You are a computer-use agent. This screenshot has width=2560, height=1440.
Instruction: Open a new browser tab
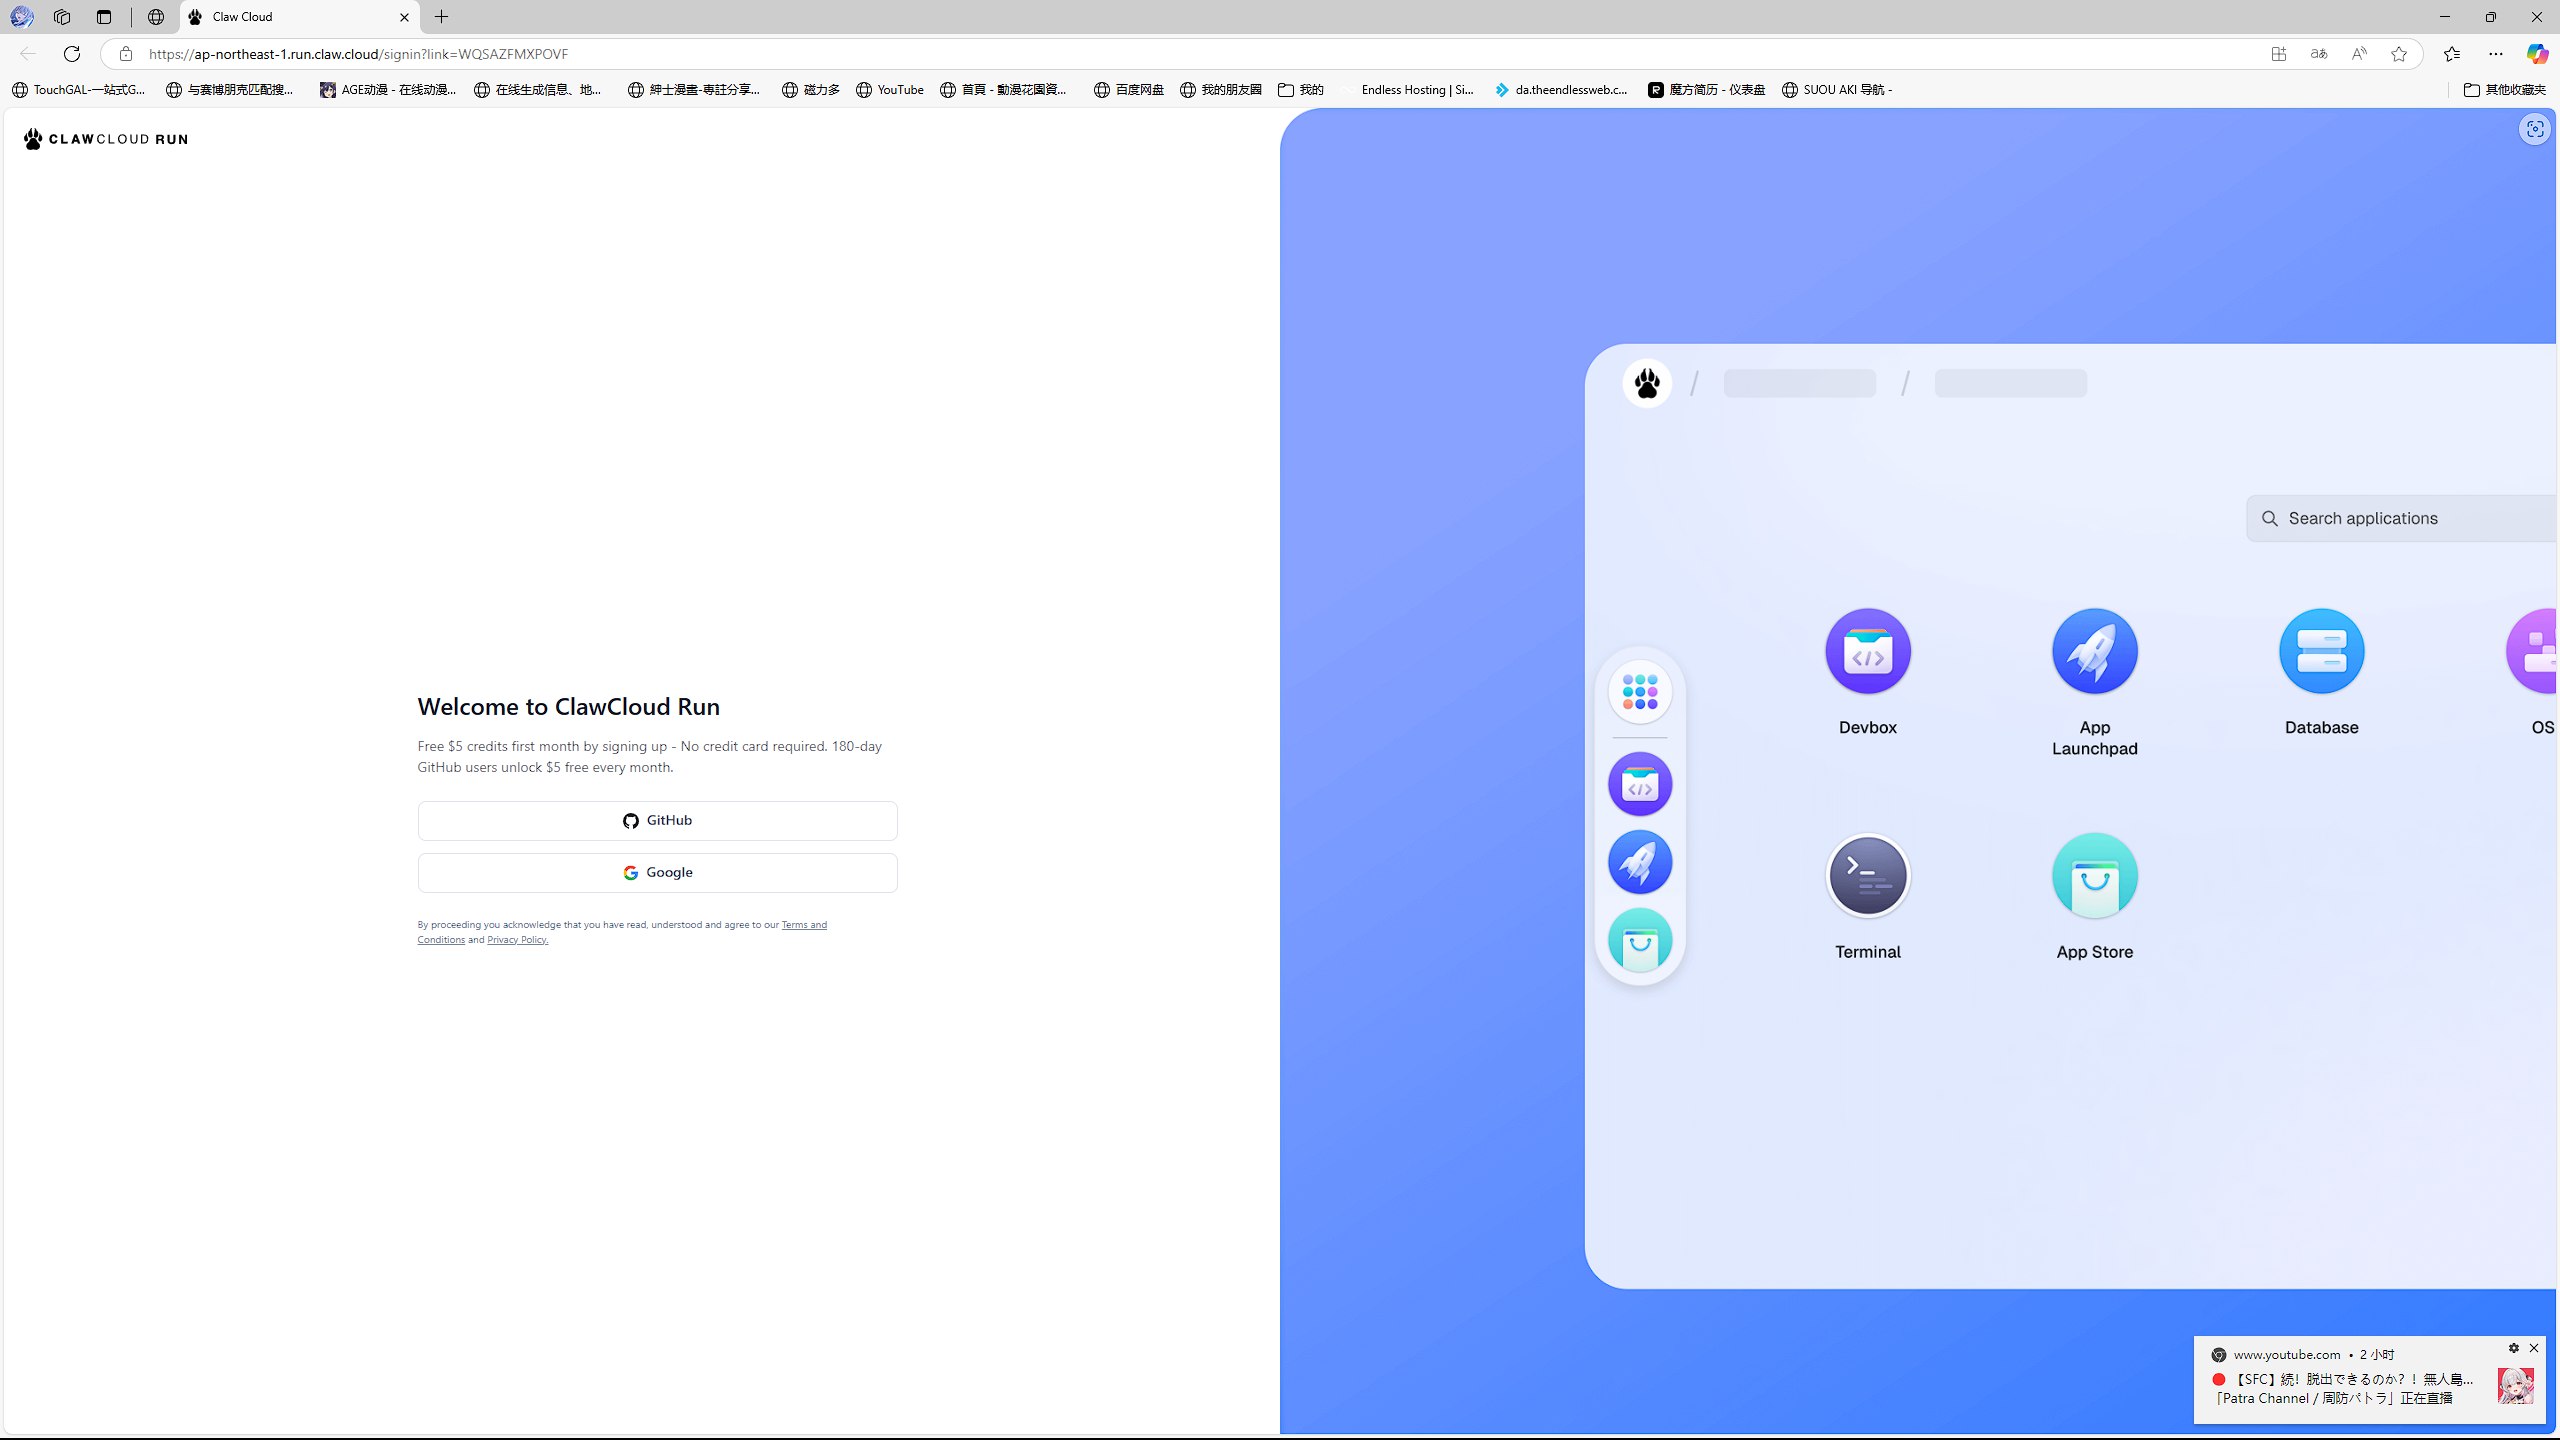[441, 17]
